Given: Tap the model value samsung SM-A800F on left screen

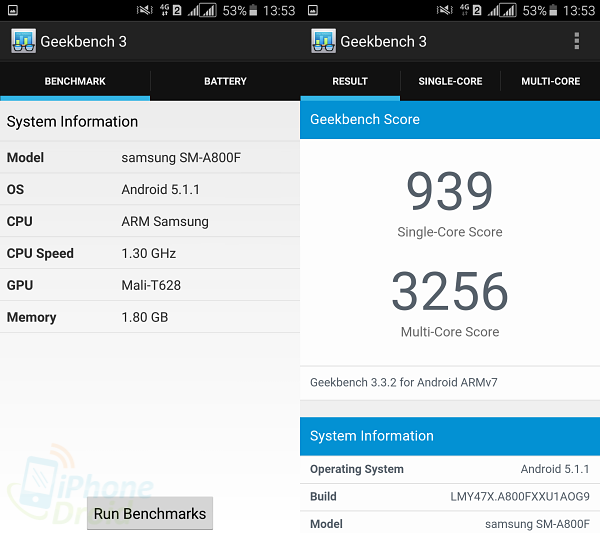Looking at the screenshot, I should (181, 158).
